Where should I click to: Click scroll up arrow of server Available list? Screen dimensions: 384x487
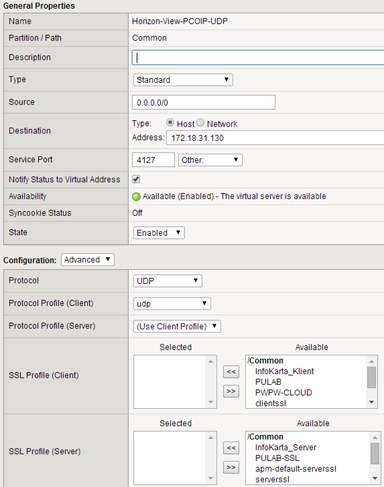[375, 437]
